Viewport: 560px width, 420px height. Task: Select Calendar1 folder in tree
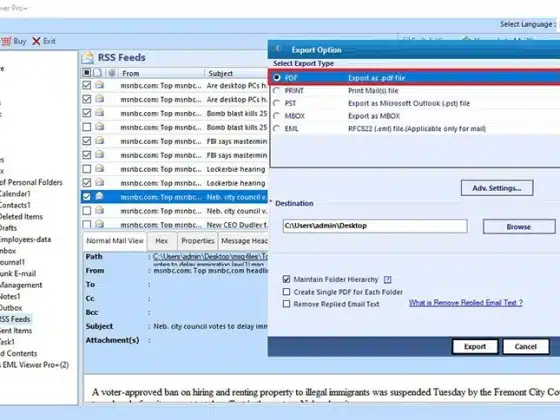coord(15,194)
